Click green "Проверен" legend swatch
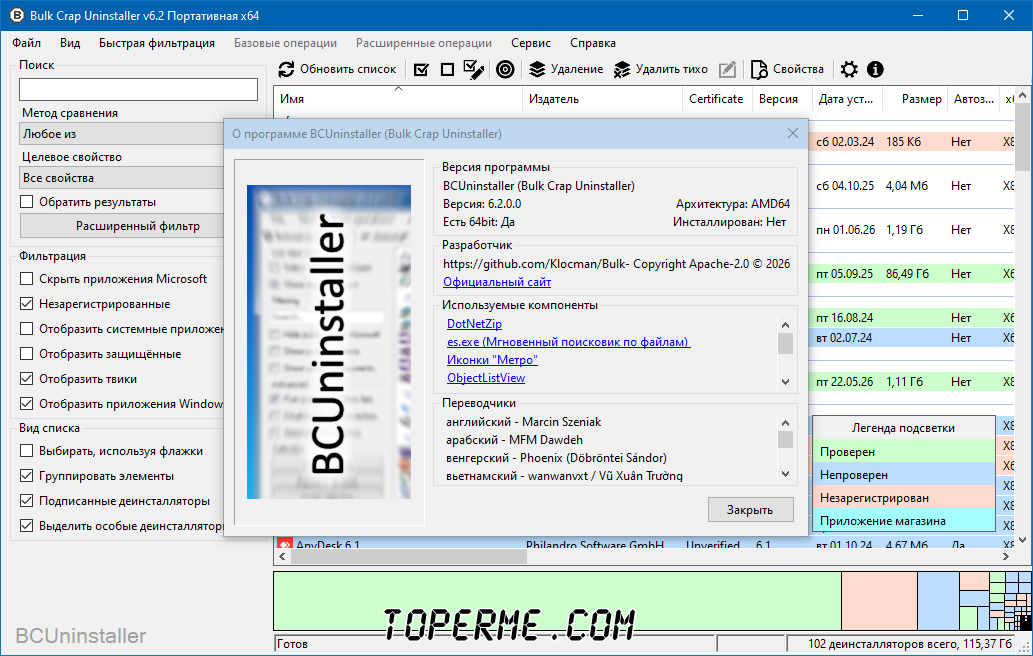This screenshot has height=656, width=1033. pos(903,452)
